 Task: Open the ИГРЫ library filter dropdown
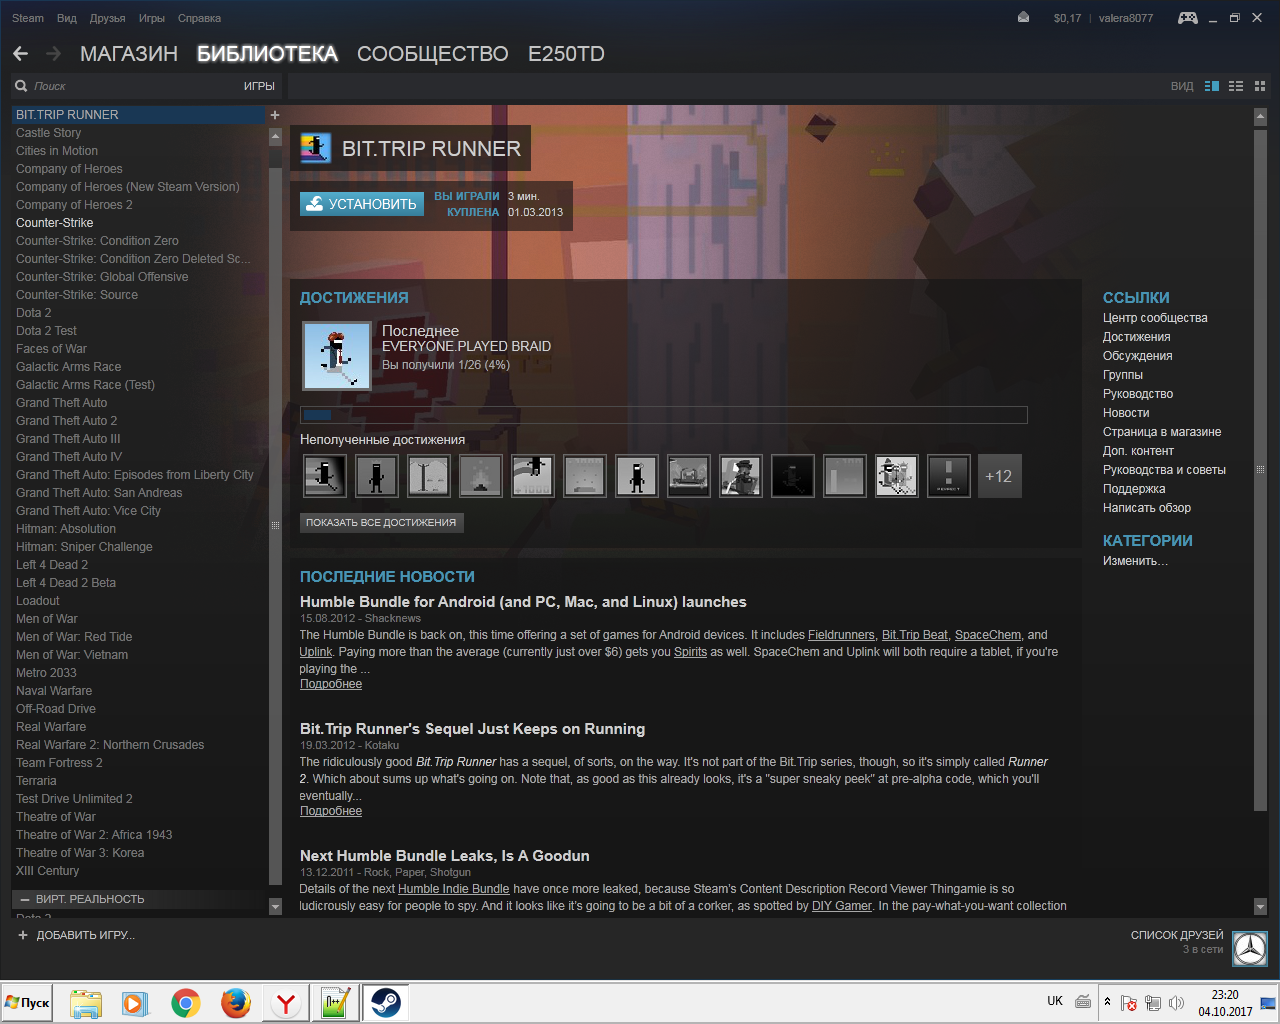tap(259, 86)
